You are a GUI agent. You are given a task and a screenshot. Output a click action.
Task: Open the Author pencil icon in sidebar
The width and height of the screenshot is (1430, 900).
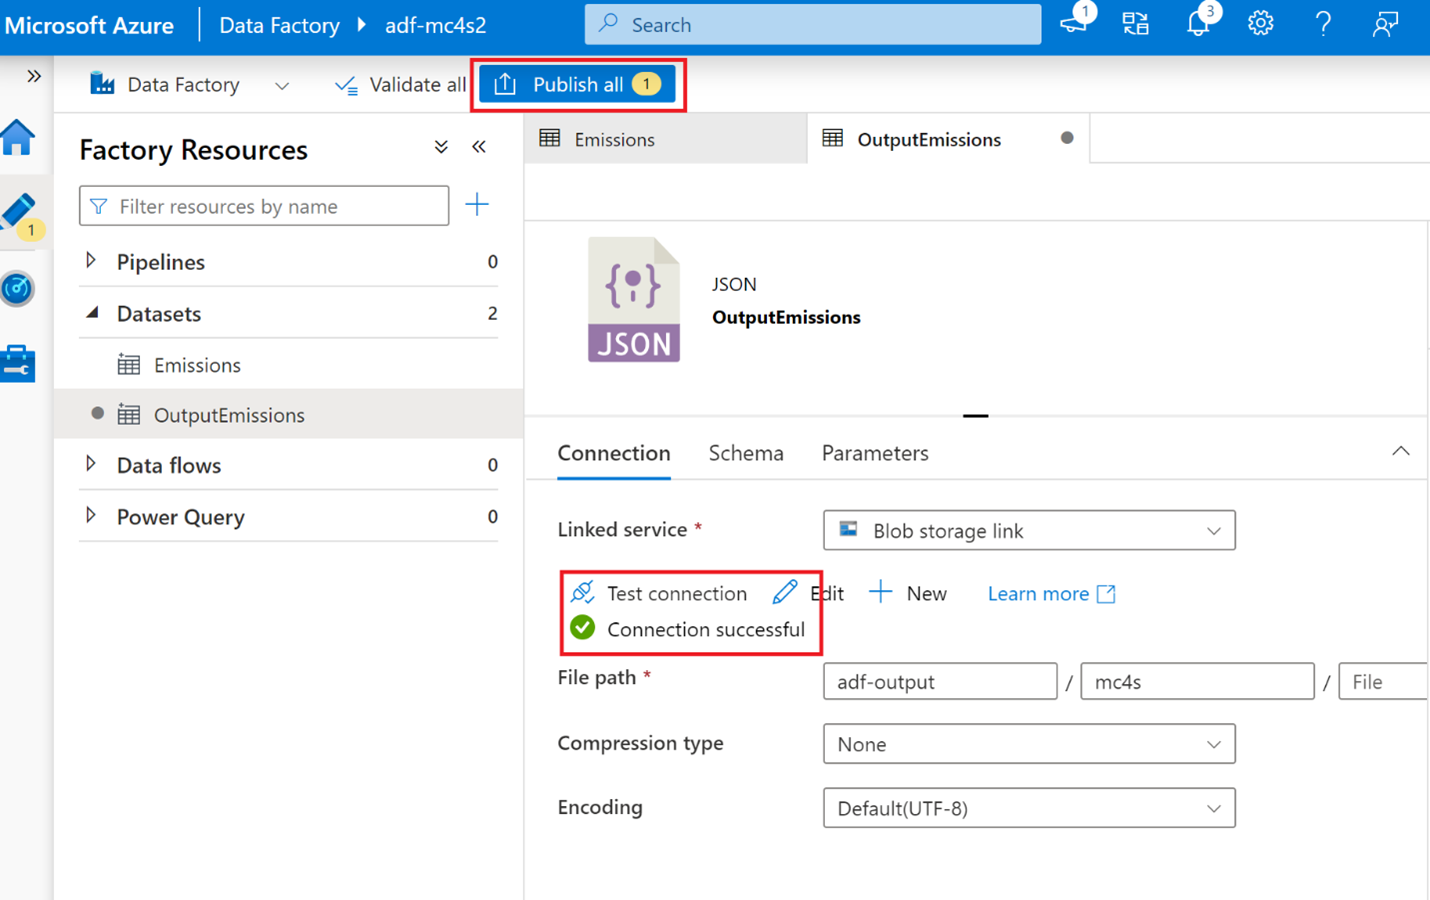(19, 213)
